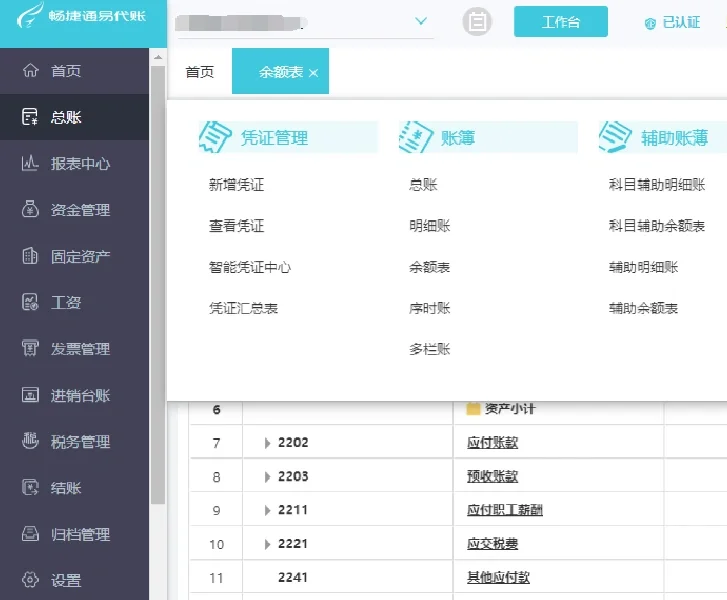Click the 应付账款 account link
The image size is (727, 600).
(x=492, y=442)
